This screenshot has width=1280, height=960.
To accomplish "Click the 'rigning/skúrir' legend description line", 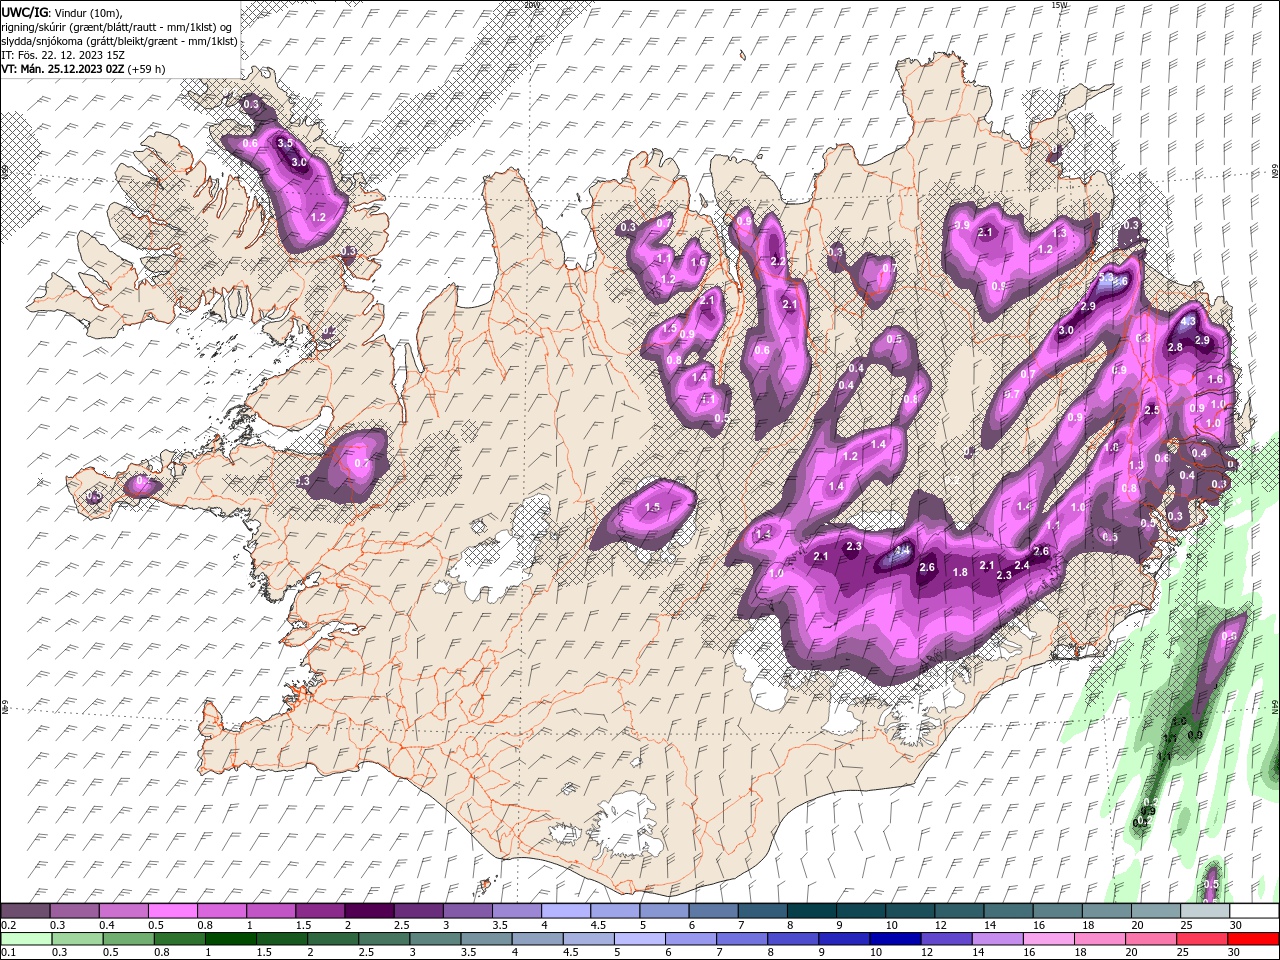I will (x=117, y=27).
